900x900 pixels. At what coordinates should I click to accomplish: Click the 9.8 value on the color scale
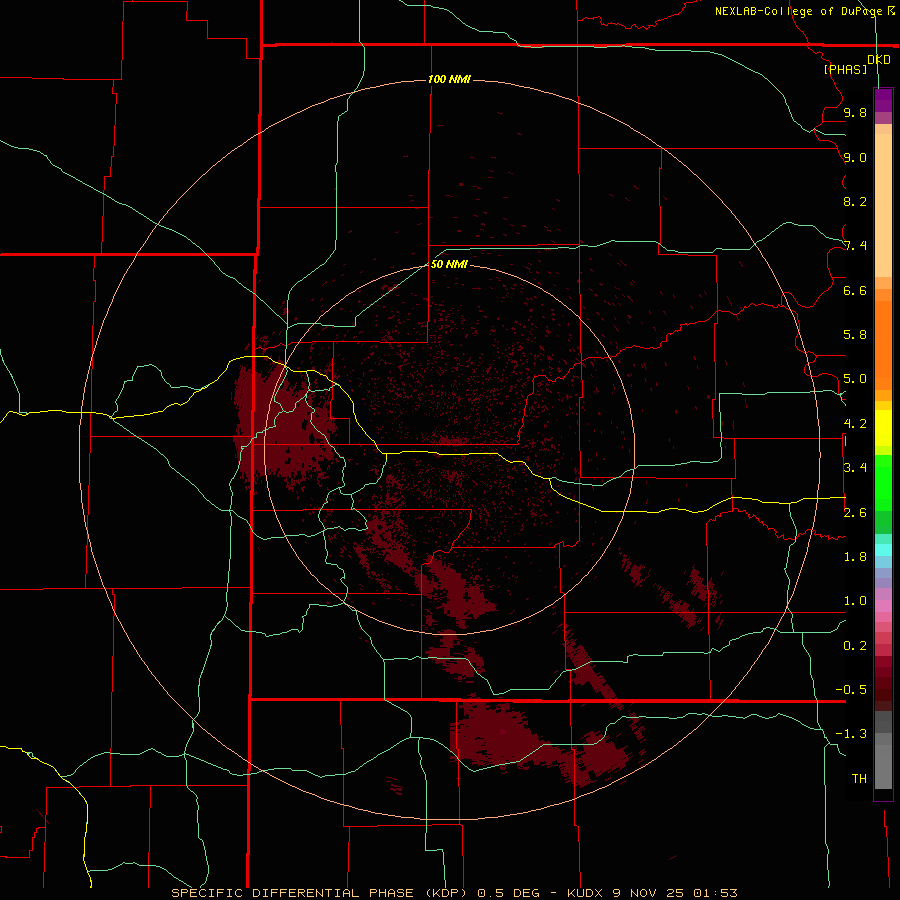(855, 112)
